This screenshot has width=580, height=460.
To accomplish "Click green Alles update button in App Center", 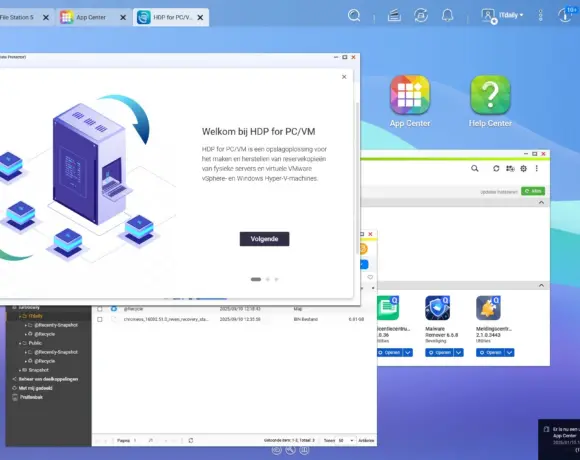I will (x=533, y=191).
